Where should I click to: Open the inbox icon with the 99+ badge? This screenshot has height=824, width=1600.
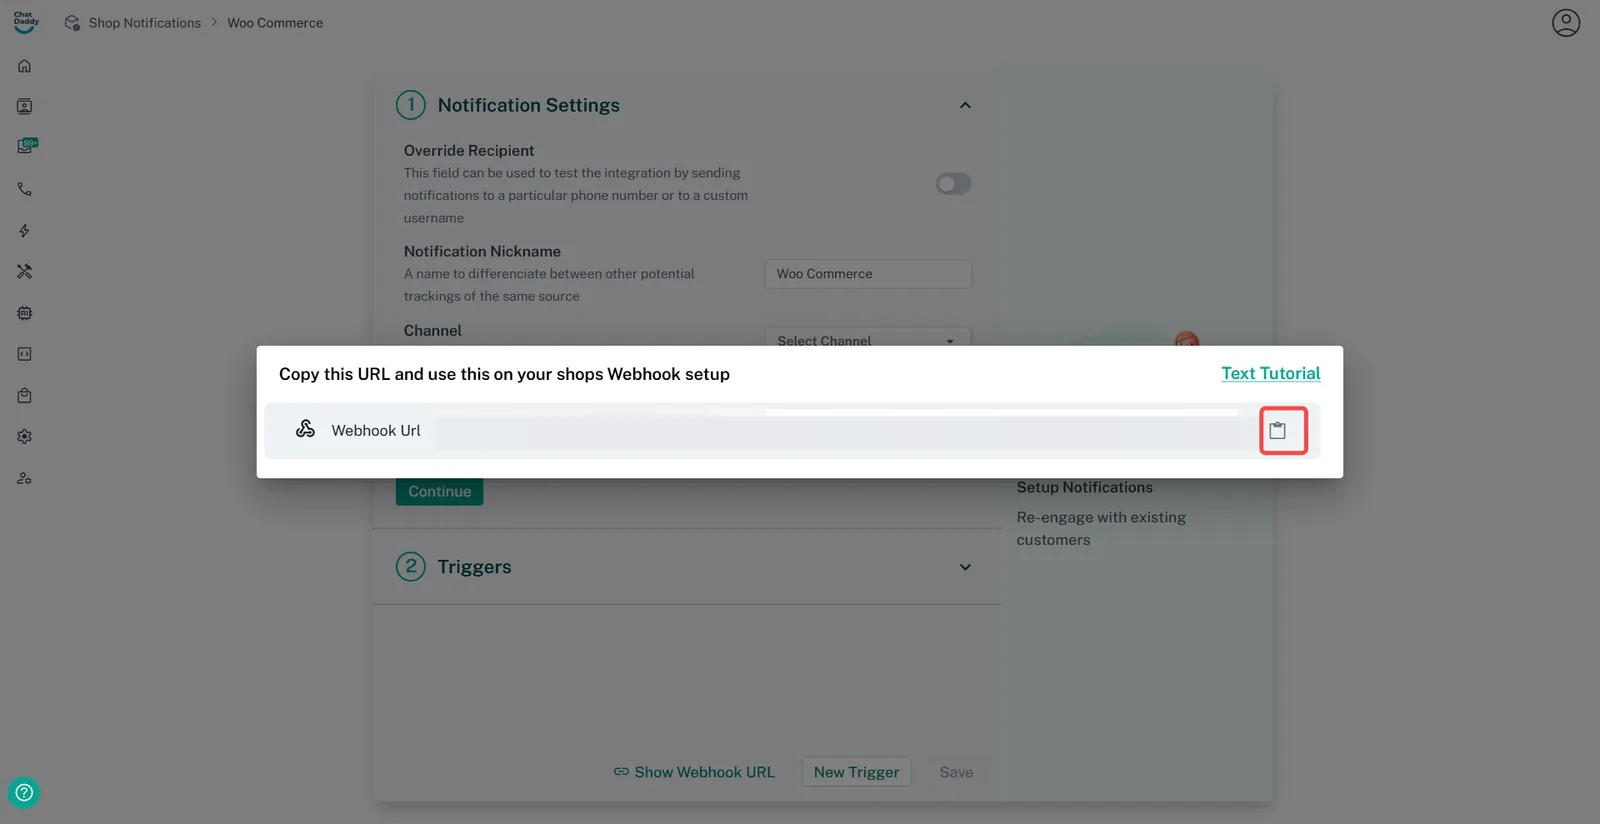26,146
